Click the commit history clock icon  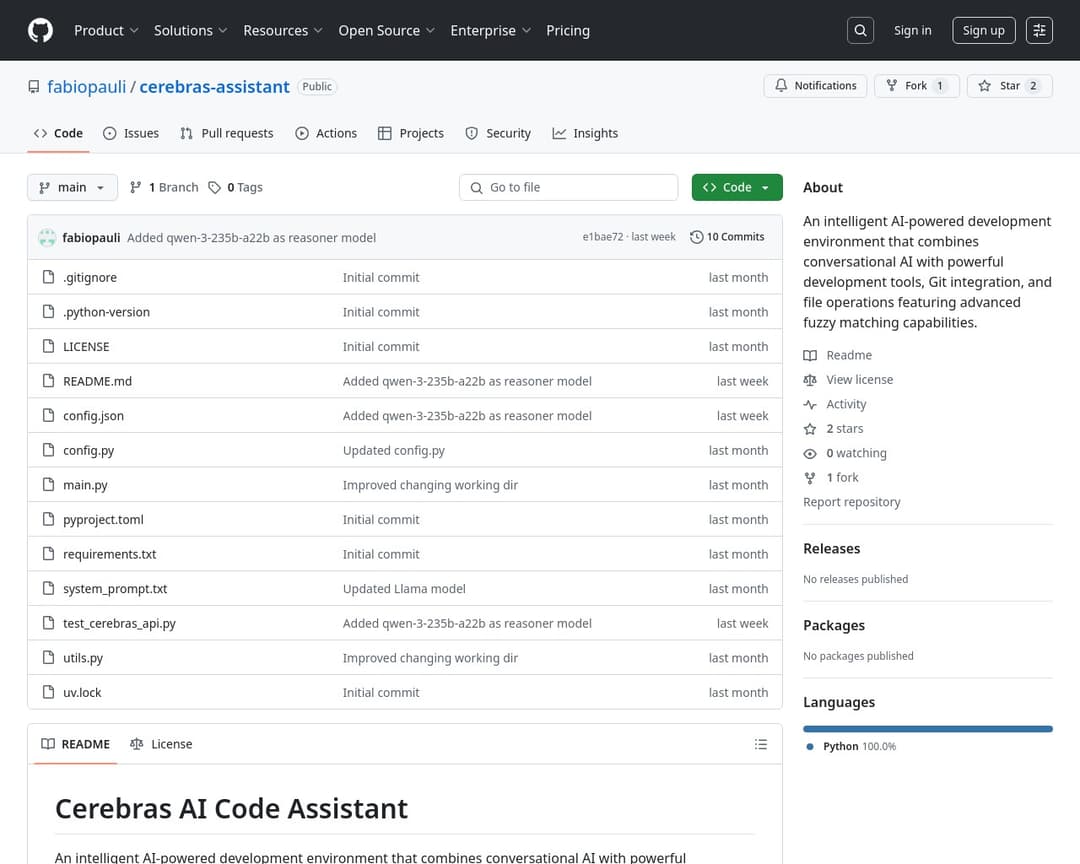pos(696,237)
